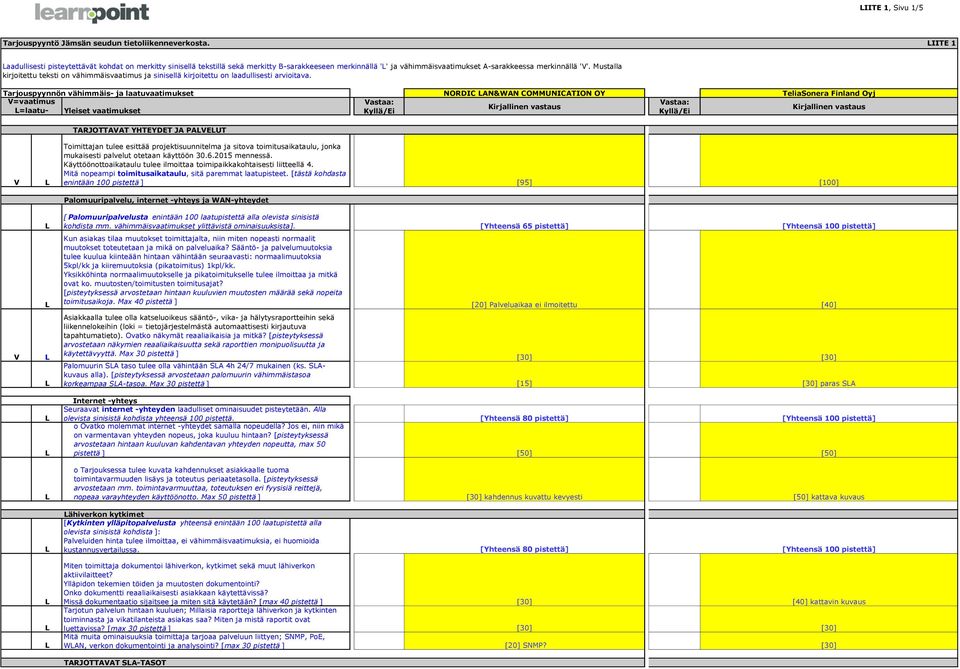
Task: Select the 'LIITE 1, Sivu 1/5' page indicator
Action: click(891, 7)
